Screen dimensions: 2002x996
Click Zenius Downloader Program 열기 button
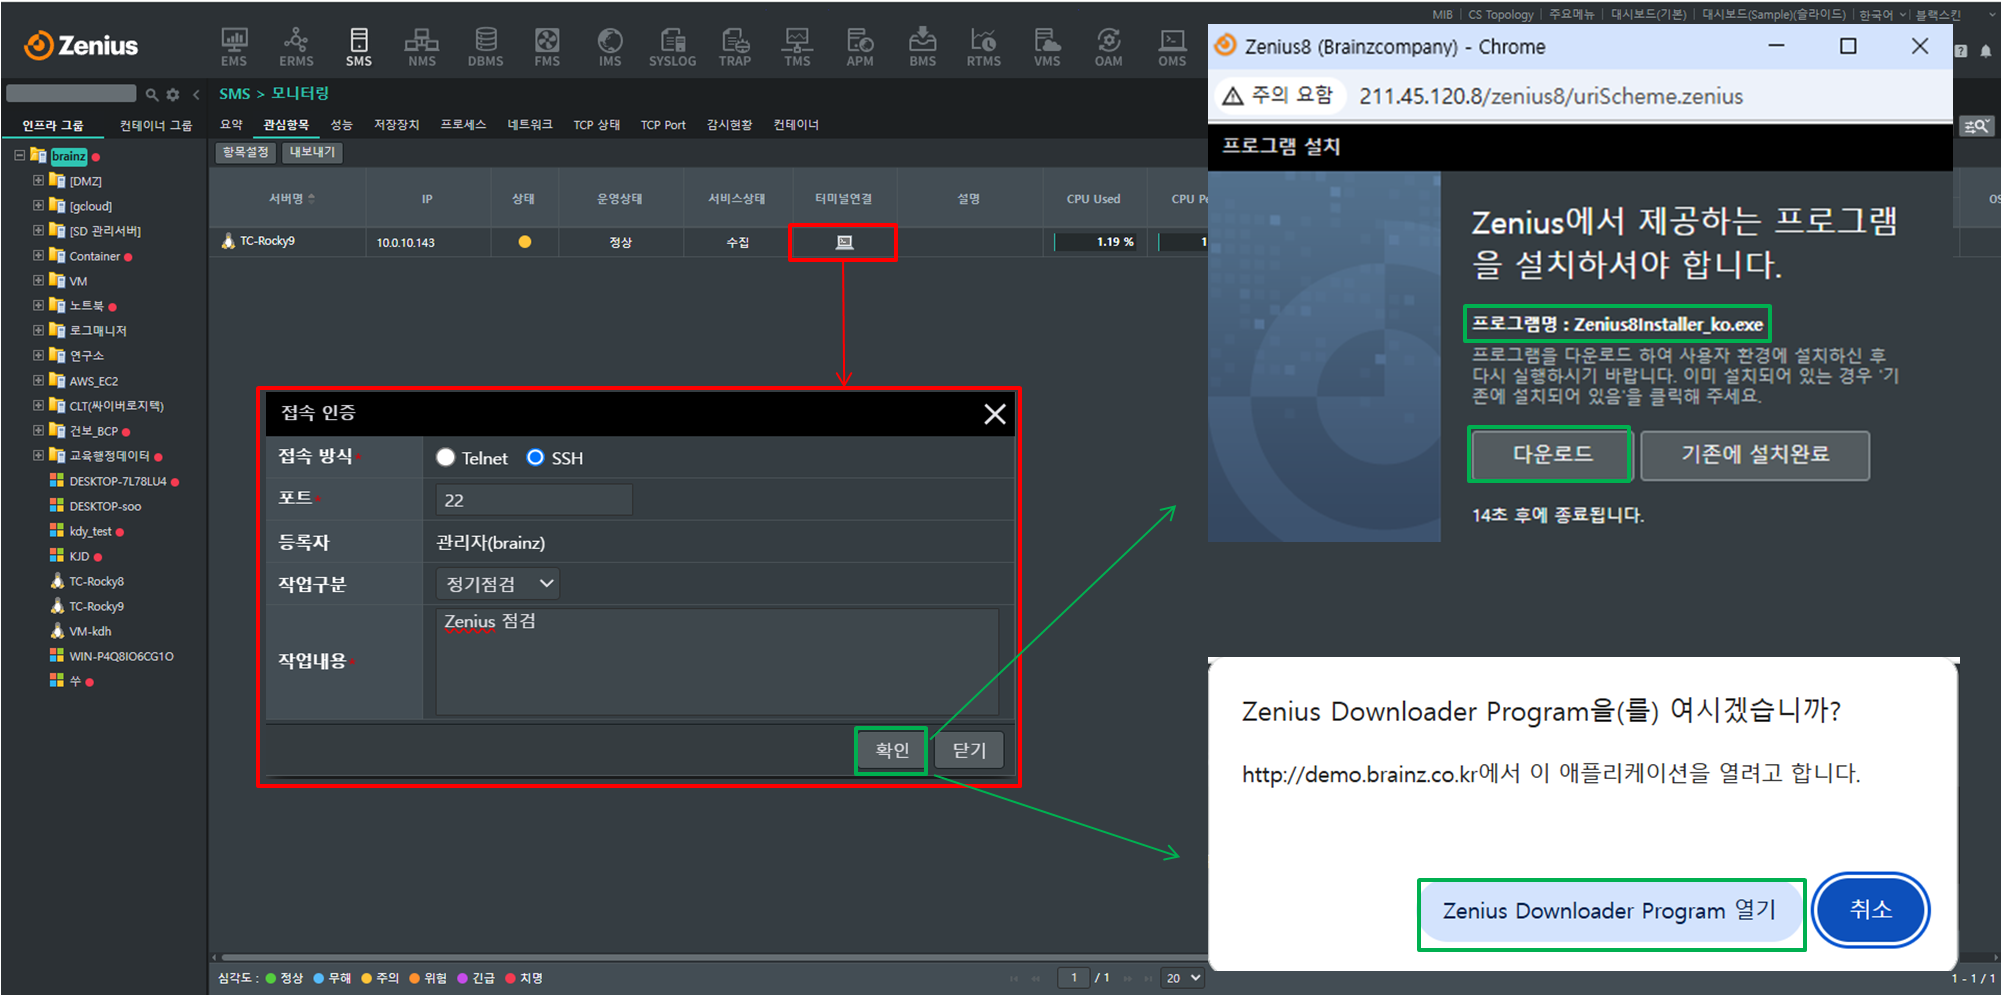coord(1610,911)
